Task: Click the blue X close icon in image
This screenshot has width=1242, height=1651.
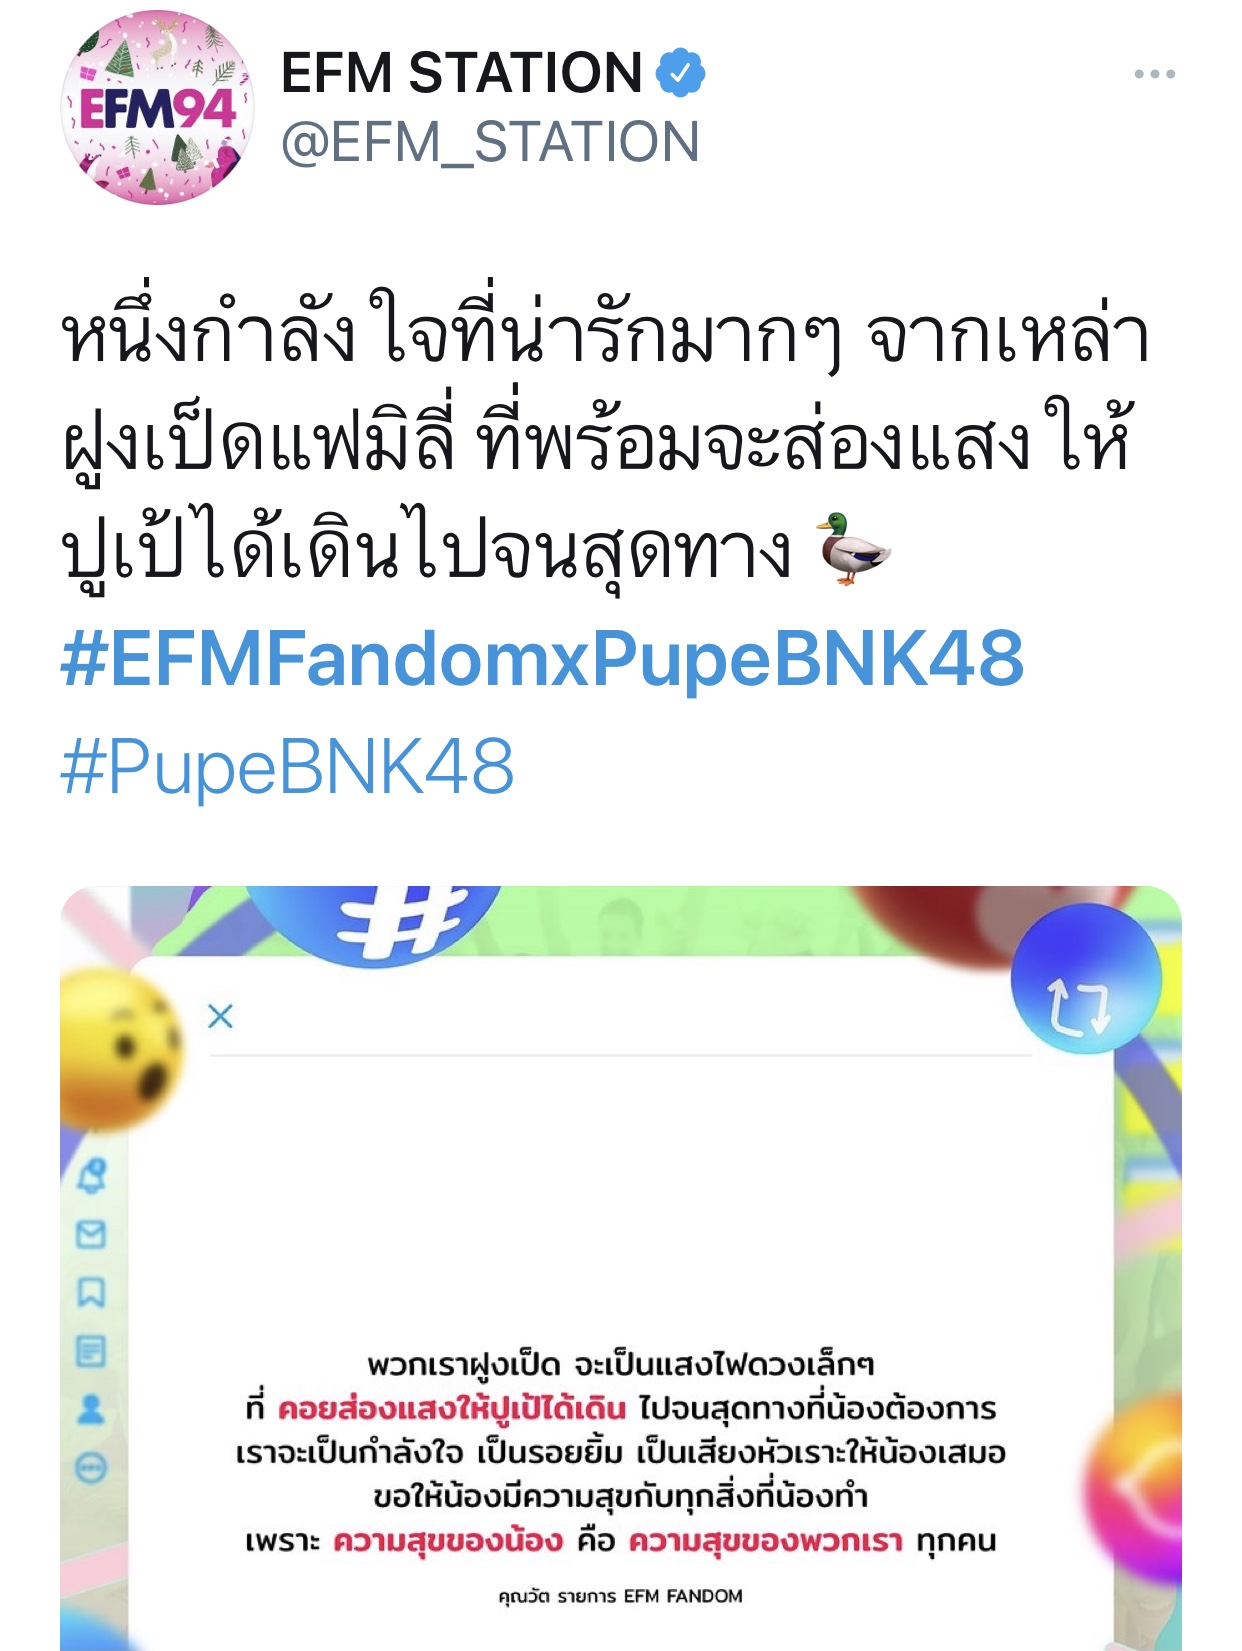Action: click(220, 1016)
